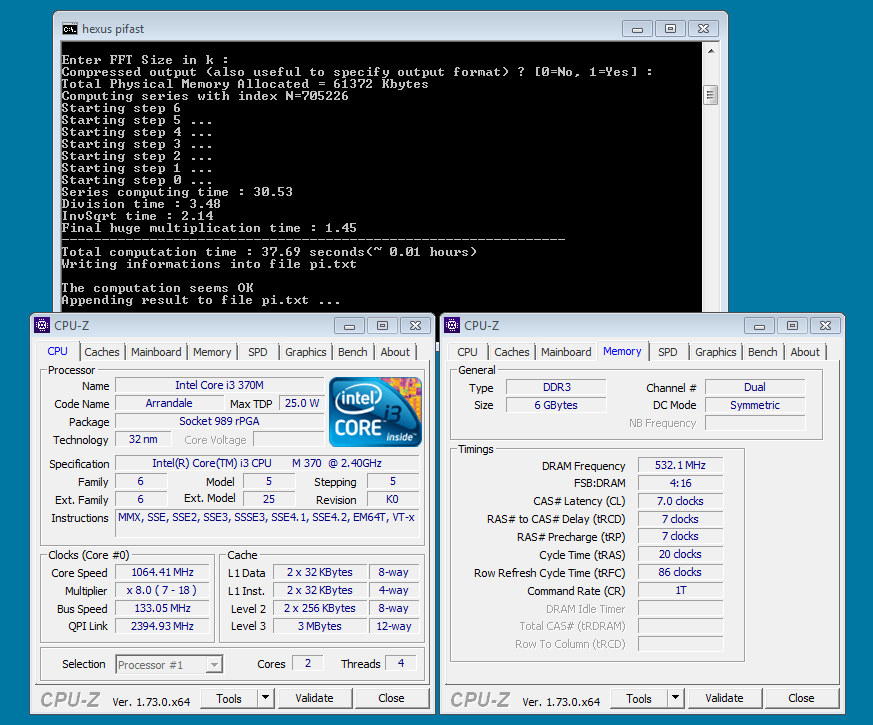Click the CPU-Z app icon in right Memory window title bar

tap(452, 325)
